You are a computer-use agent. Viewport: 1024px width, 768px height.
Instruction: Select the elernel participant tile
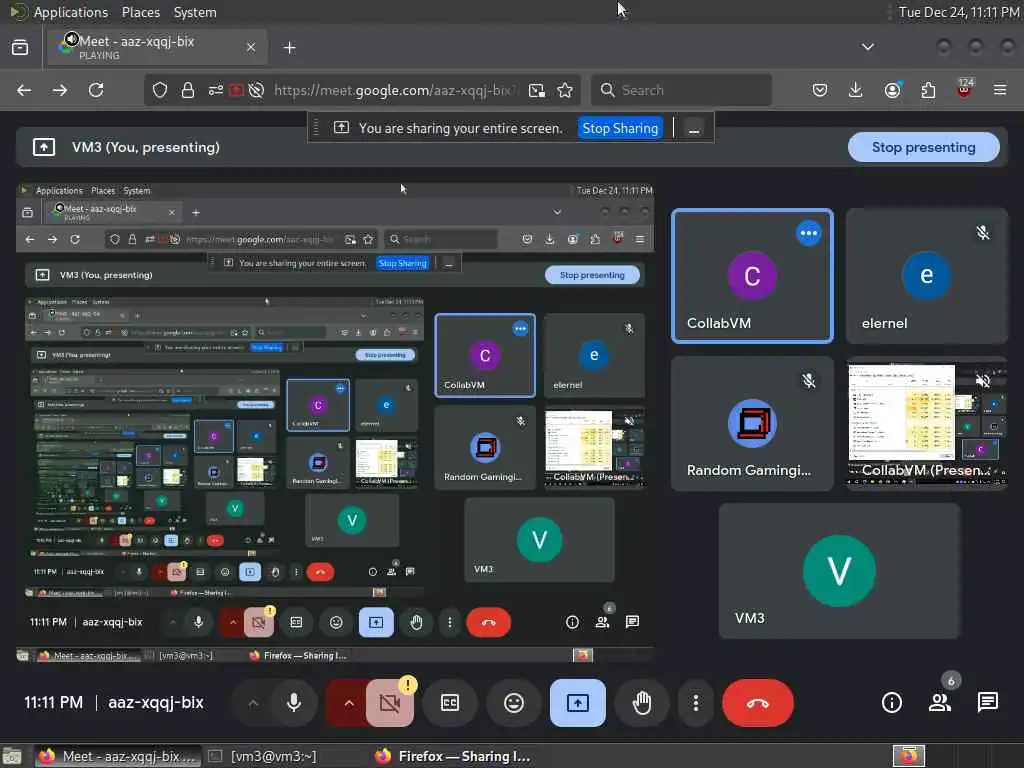926,276
